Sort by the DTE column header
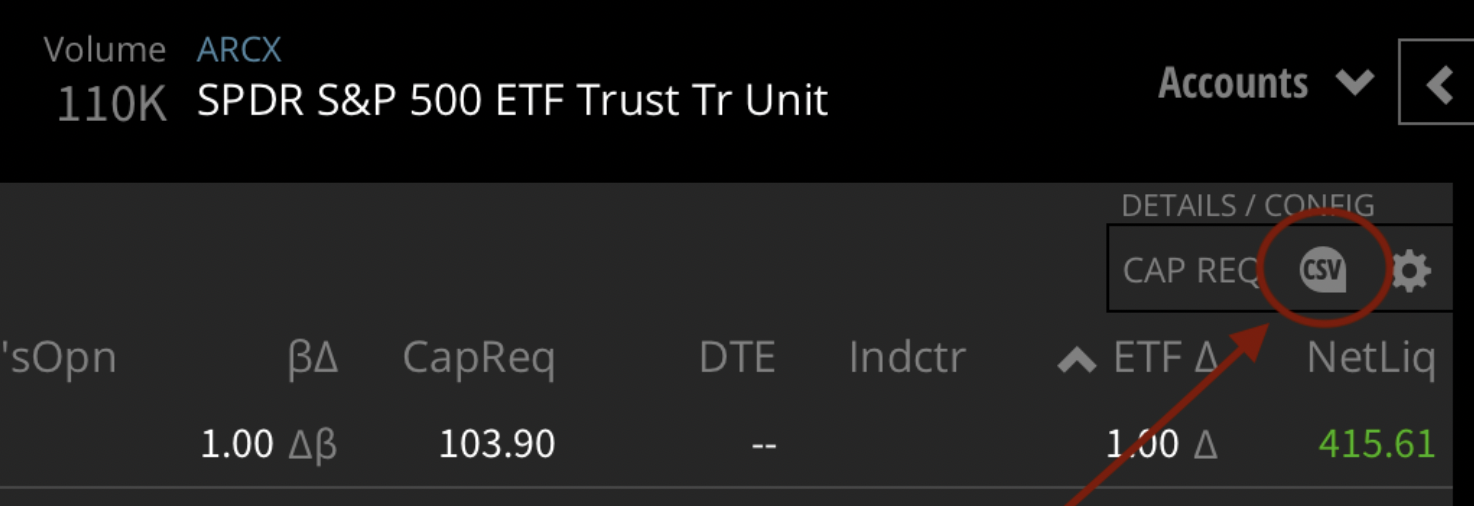The width and height of the screenshot is (1474, 506). [x=737, y=358]
